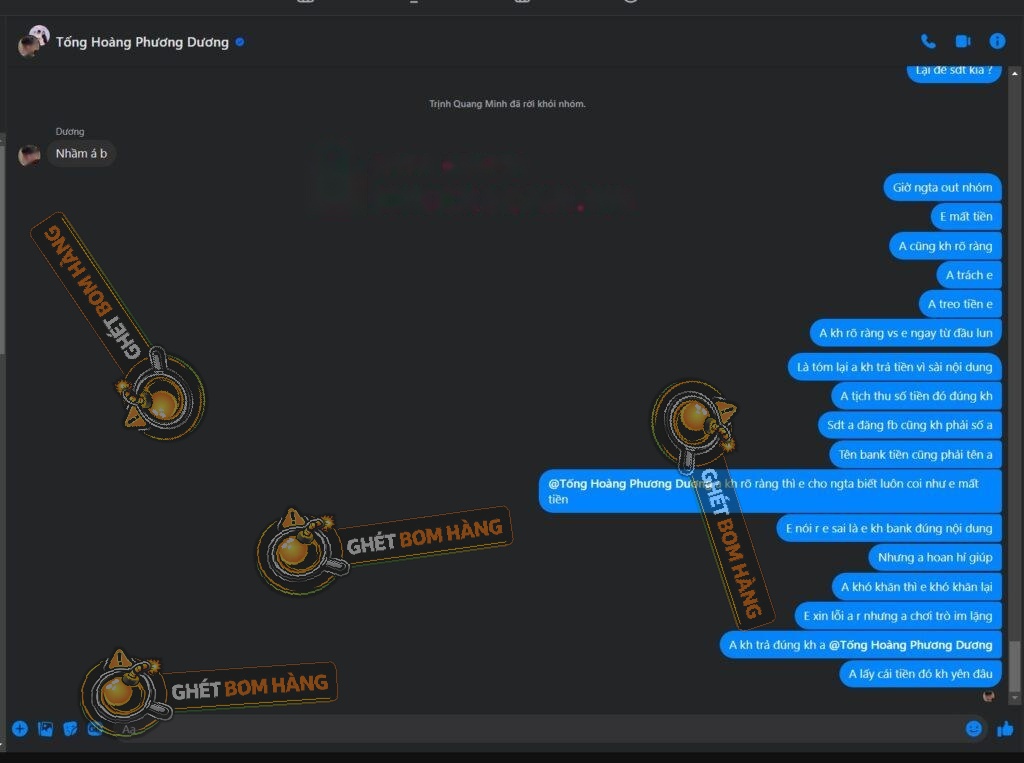Open the Tống Hoàng Phương Dương chat title

[x=142, y=42]
